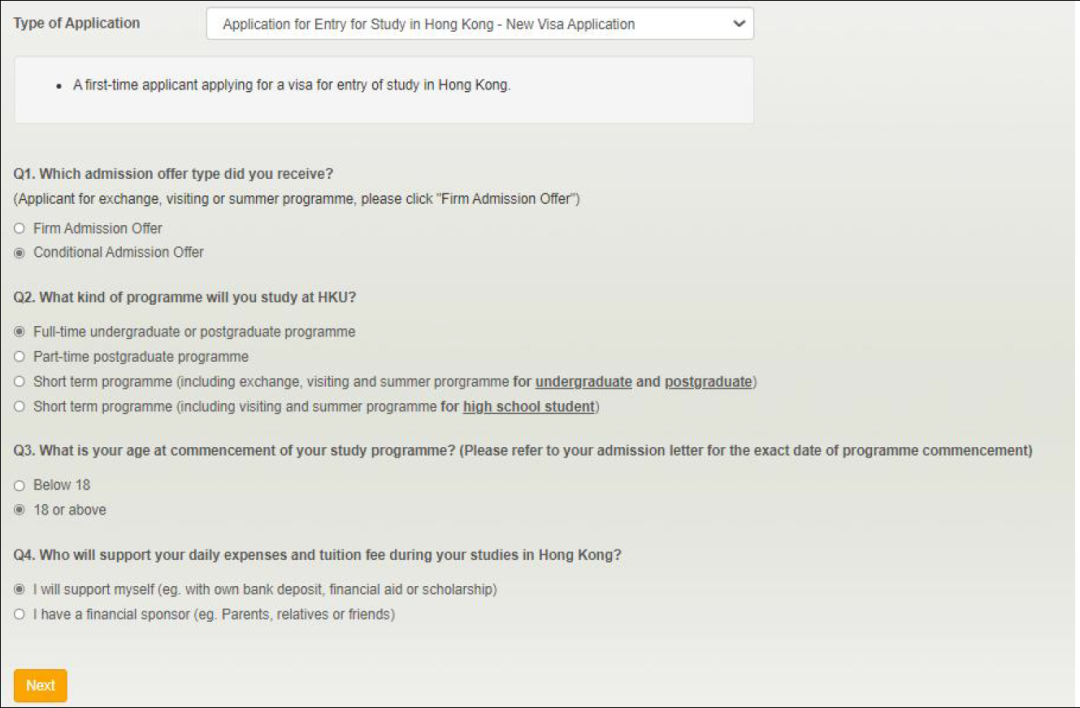1080x708 pixels.
Task: Open the Type of Application dropdown
Action: pyautogui.click(x=479, y=24)
